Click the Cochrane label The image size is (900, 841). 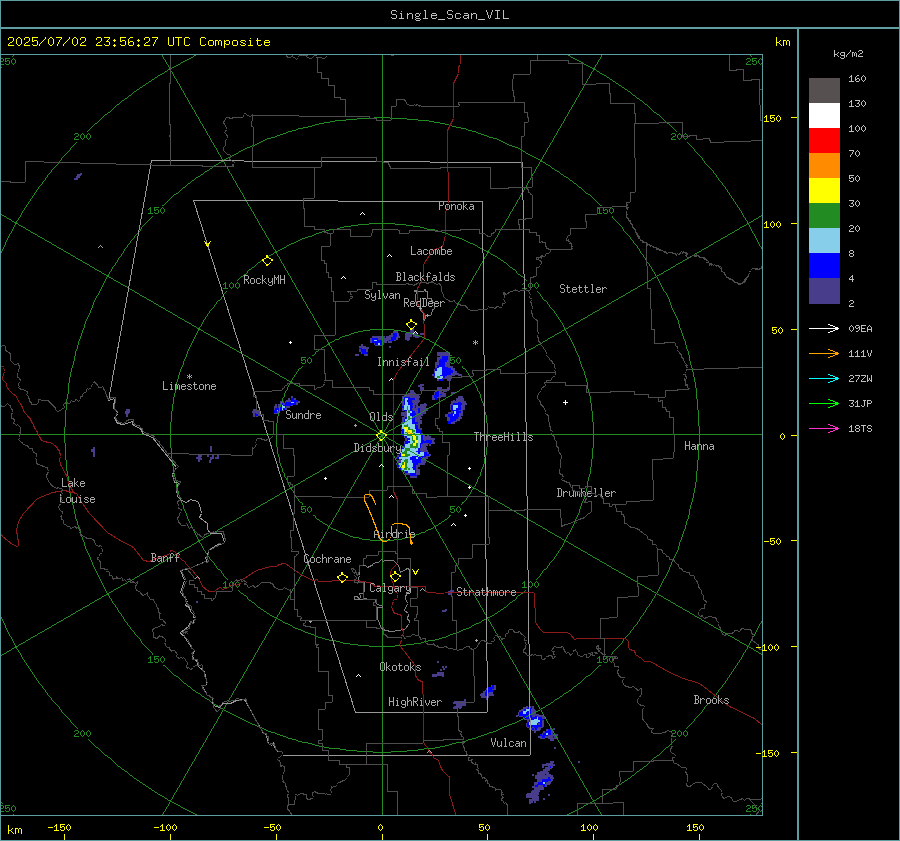point(327,559)
